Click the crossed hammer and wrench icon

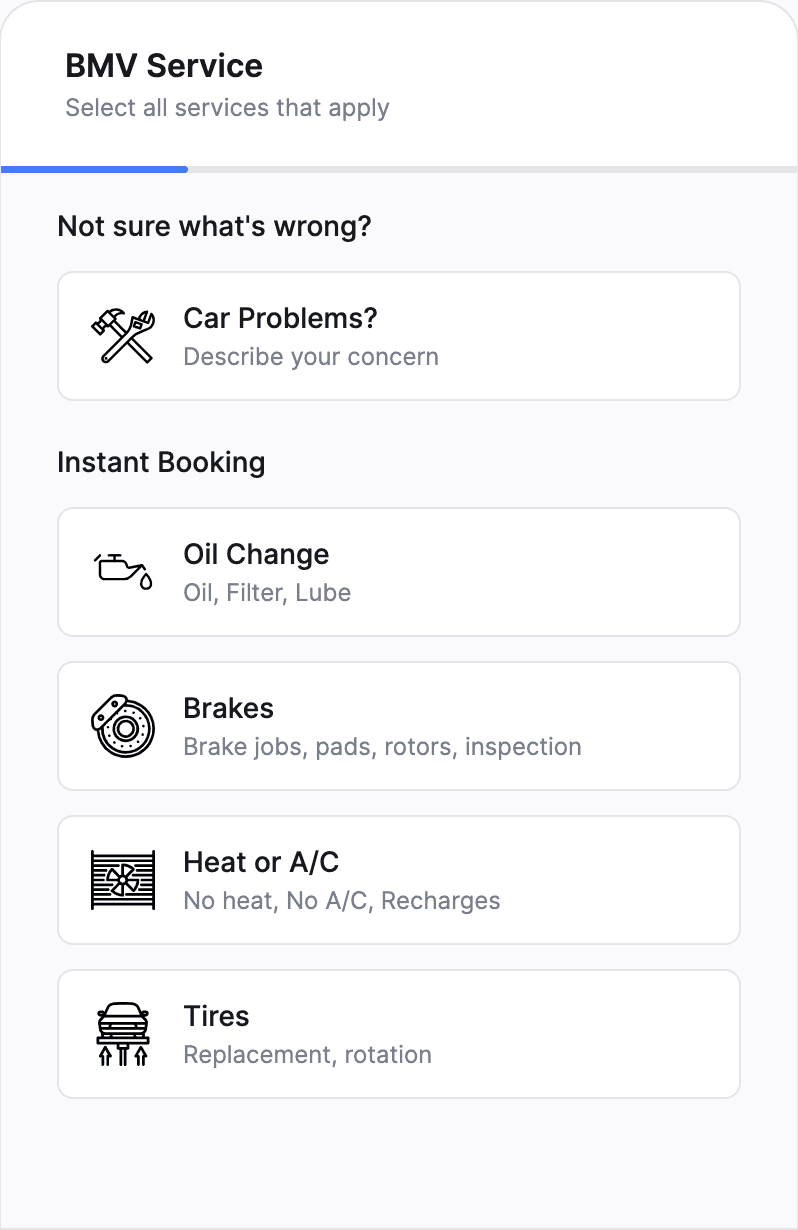pyautogui.click(x=123, y=336)
